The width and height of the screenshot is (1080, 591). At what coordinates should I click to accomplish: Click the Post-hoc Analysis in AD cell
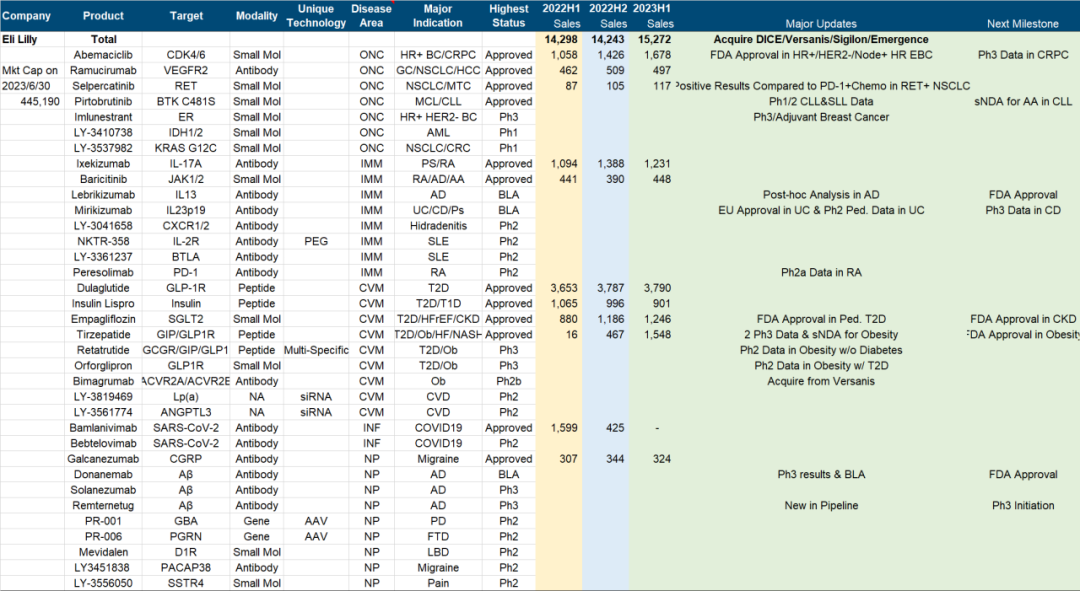[x=821, y=195]
